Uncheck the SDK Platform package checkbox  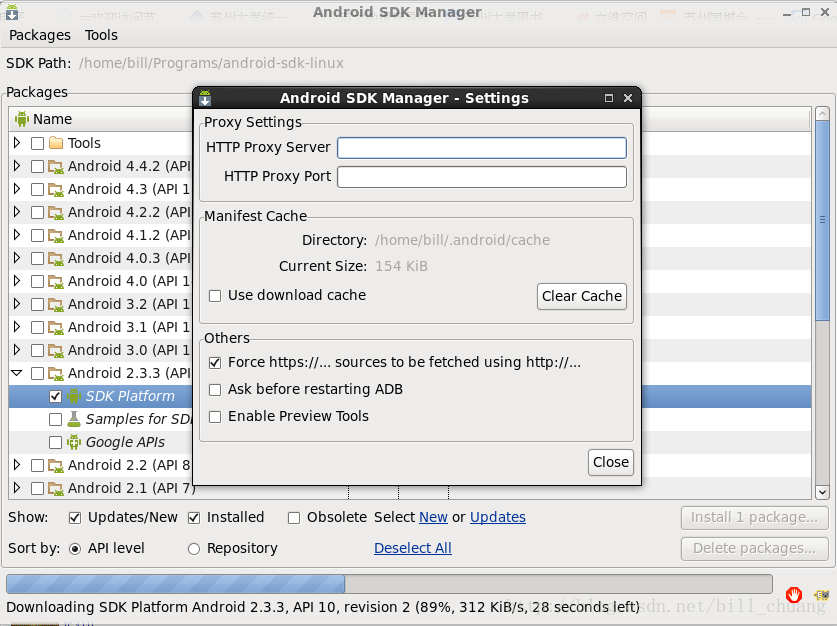click(56, 397)
